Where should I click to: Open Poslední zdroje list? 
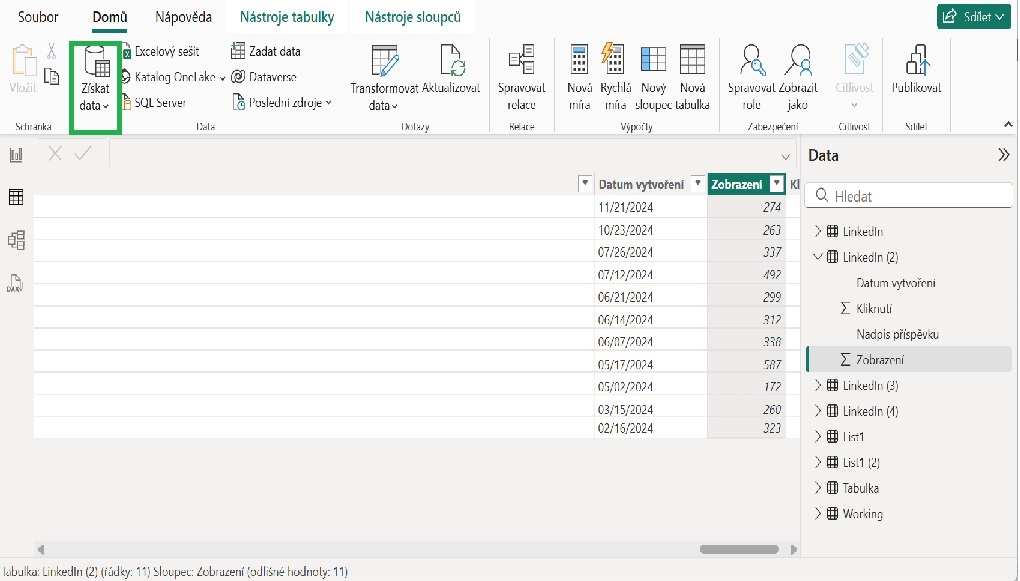282,103
